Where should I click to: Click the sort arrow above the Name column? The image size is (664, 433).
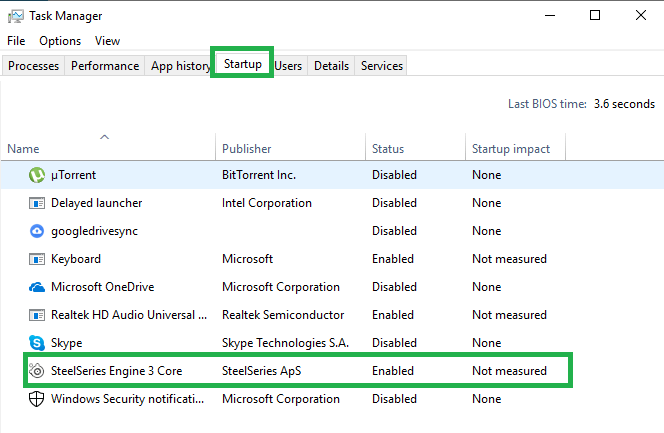pos(105,137)
